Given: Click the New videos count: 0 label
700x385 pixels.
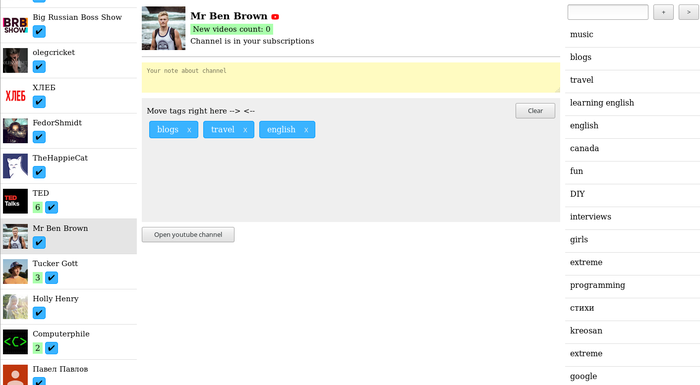Looking at the screenshot, I should [231, 29].
